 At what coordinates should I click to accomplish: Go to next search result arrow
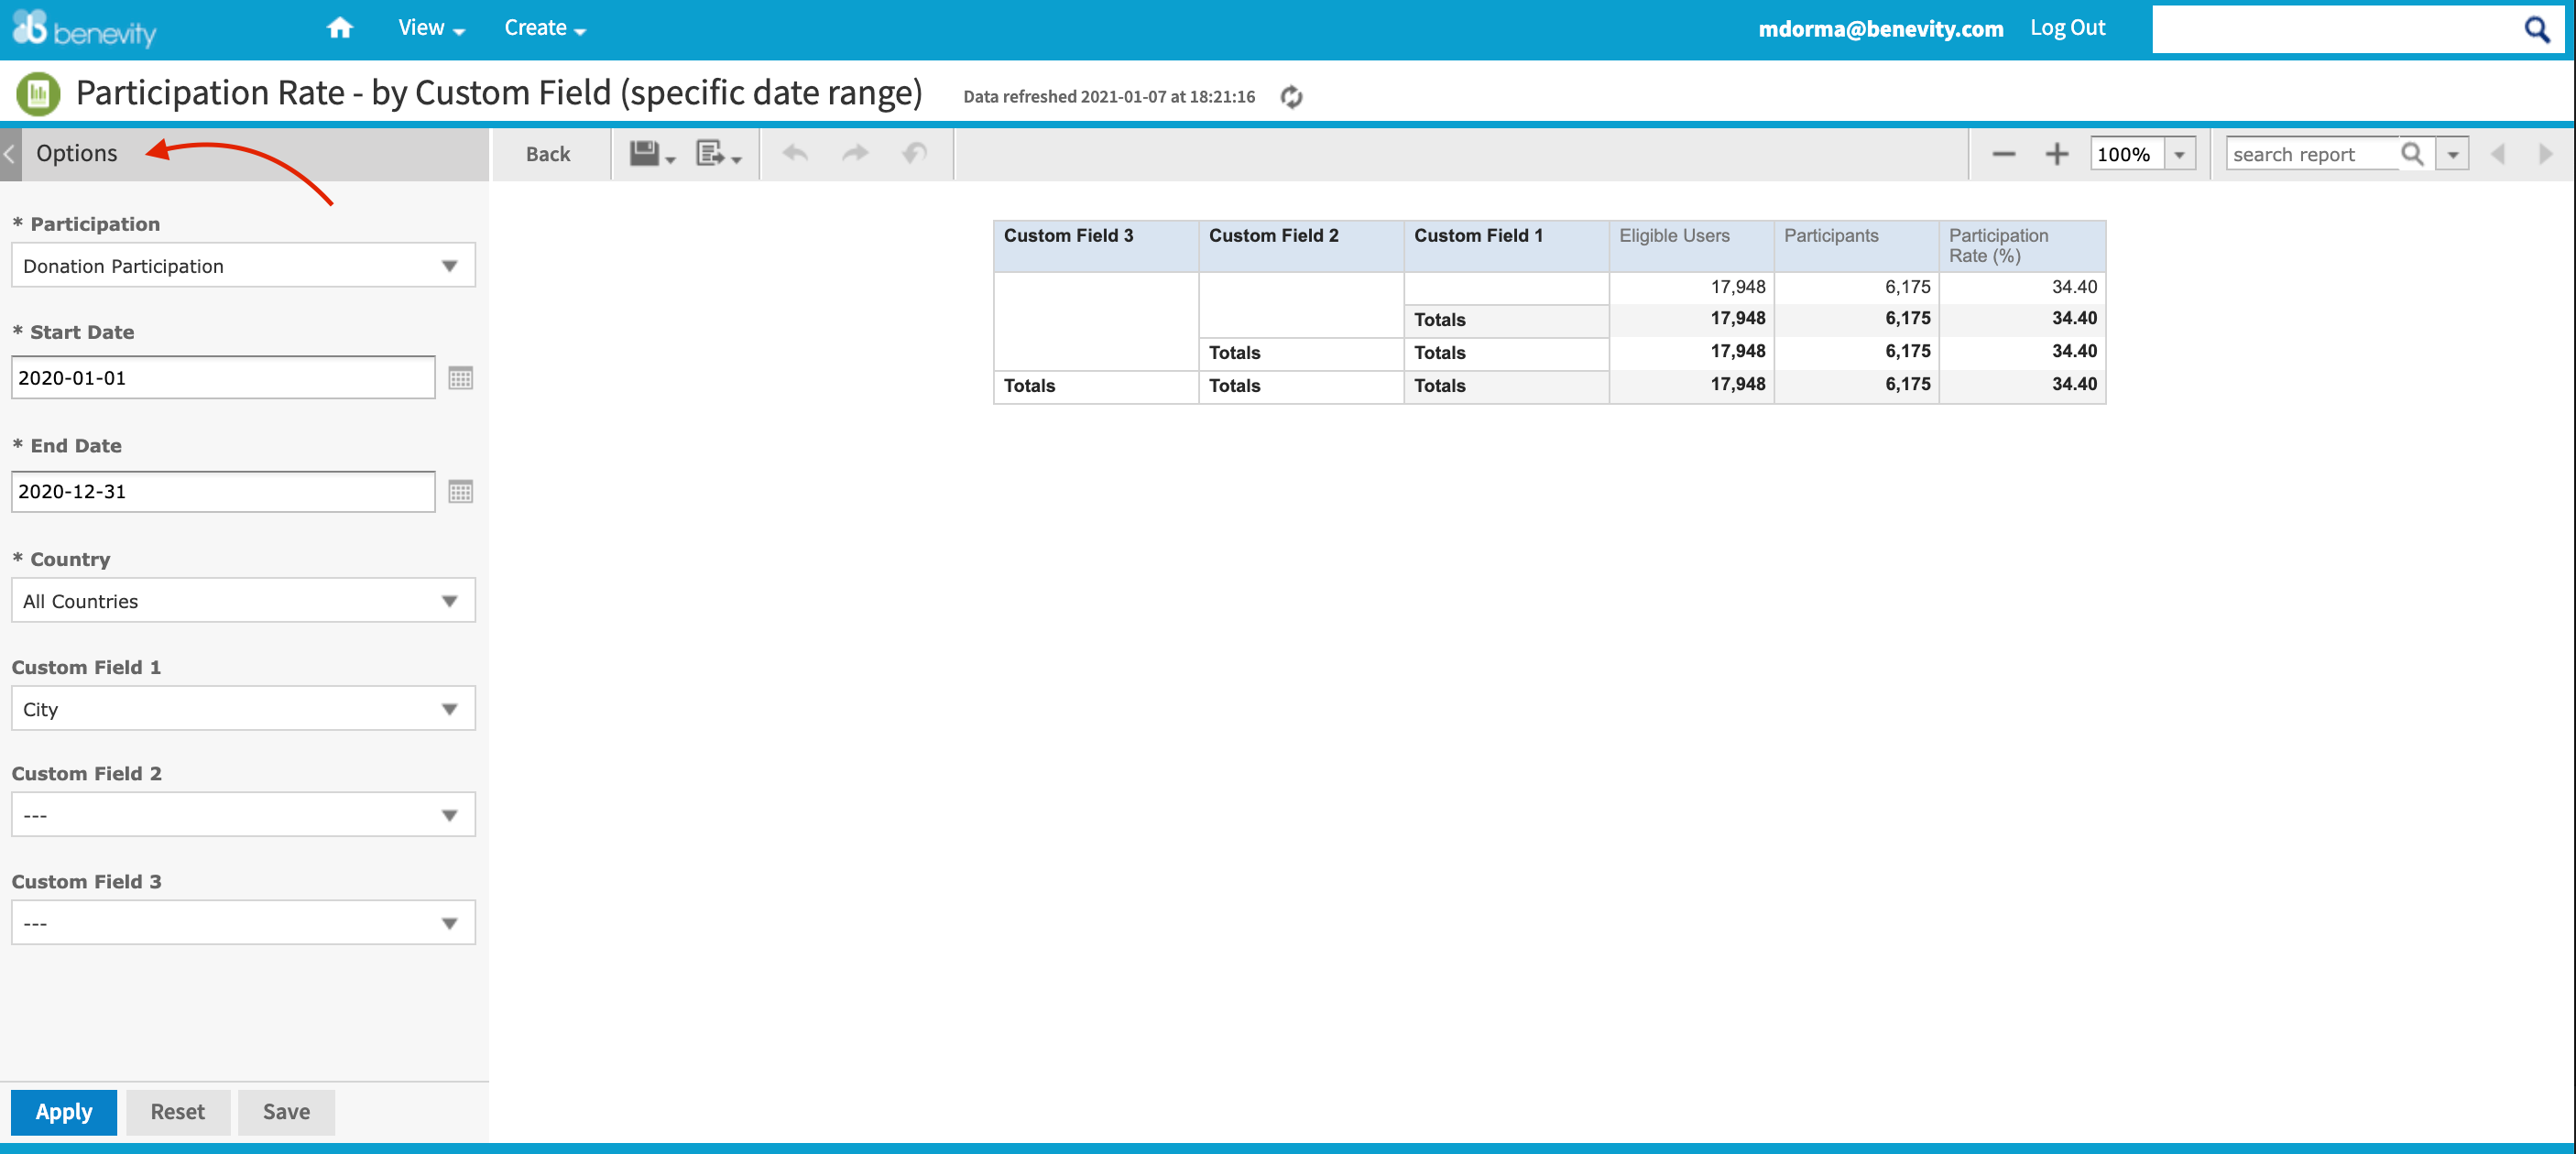click(2545, 154)
